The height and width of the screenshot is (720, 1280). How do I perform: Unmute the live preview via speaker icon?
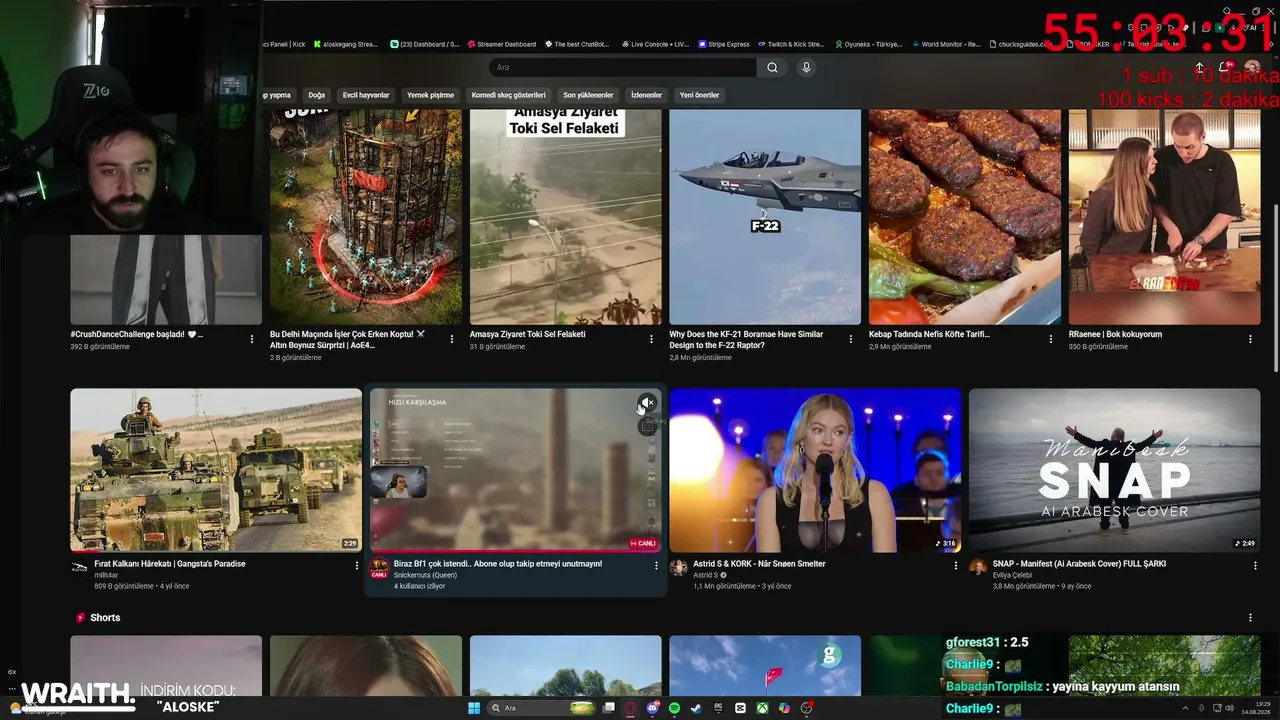point(647,403)
